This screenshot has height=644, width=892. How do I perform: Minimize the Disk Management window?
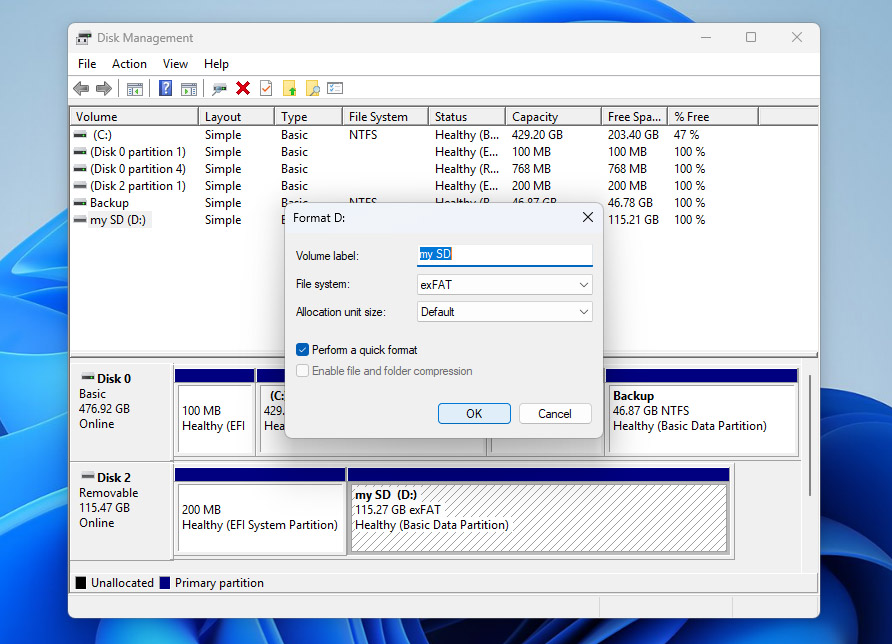pyautogui.click(x=706, y=38)
